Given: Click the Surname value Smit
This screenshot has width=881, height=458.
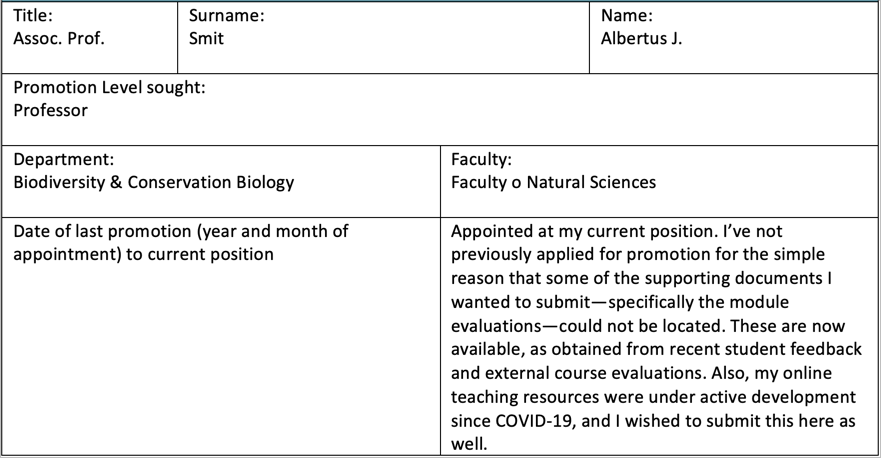Looking at the screenshot, I should coord(206,39).
